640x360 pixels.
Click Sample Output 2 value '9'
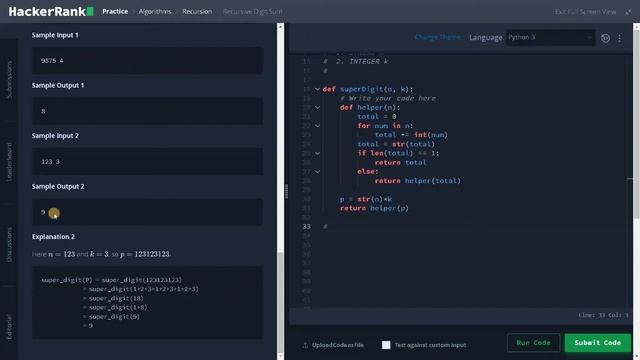43,212
